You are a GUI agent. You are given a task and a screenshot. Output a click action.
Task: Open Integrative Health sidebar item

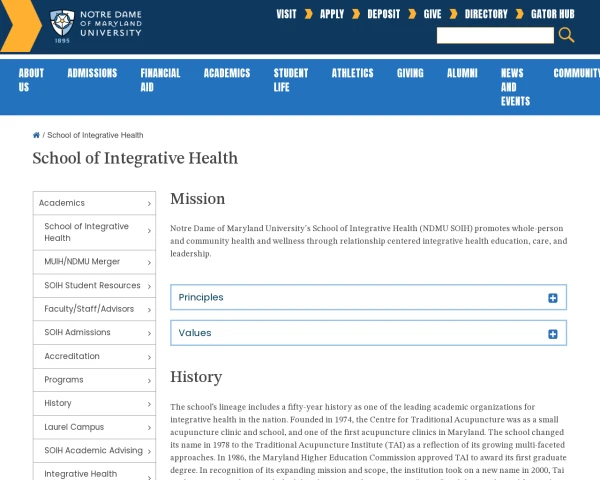(x=94, y=472)
